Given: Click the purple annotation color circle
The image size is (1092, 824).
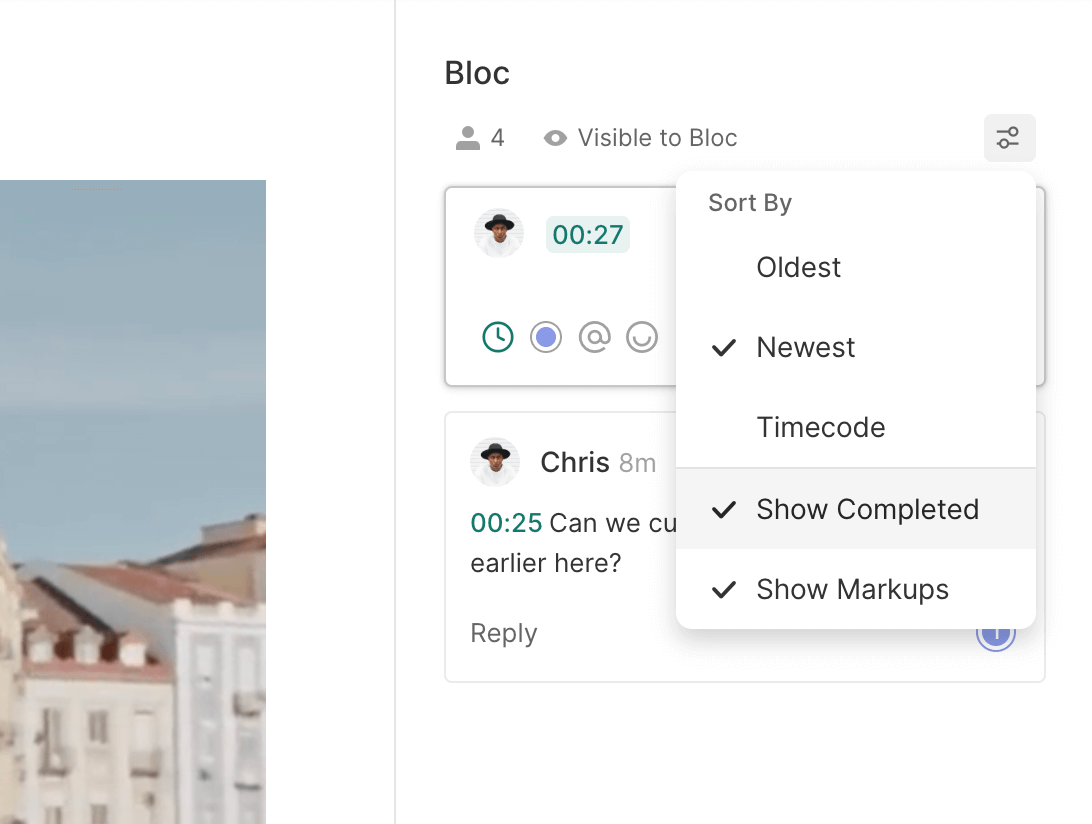Looking at the screenshot, I should pyautogui.click(x=546, y=337).
